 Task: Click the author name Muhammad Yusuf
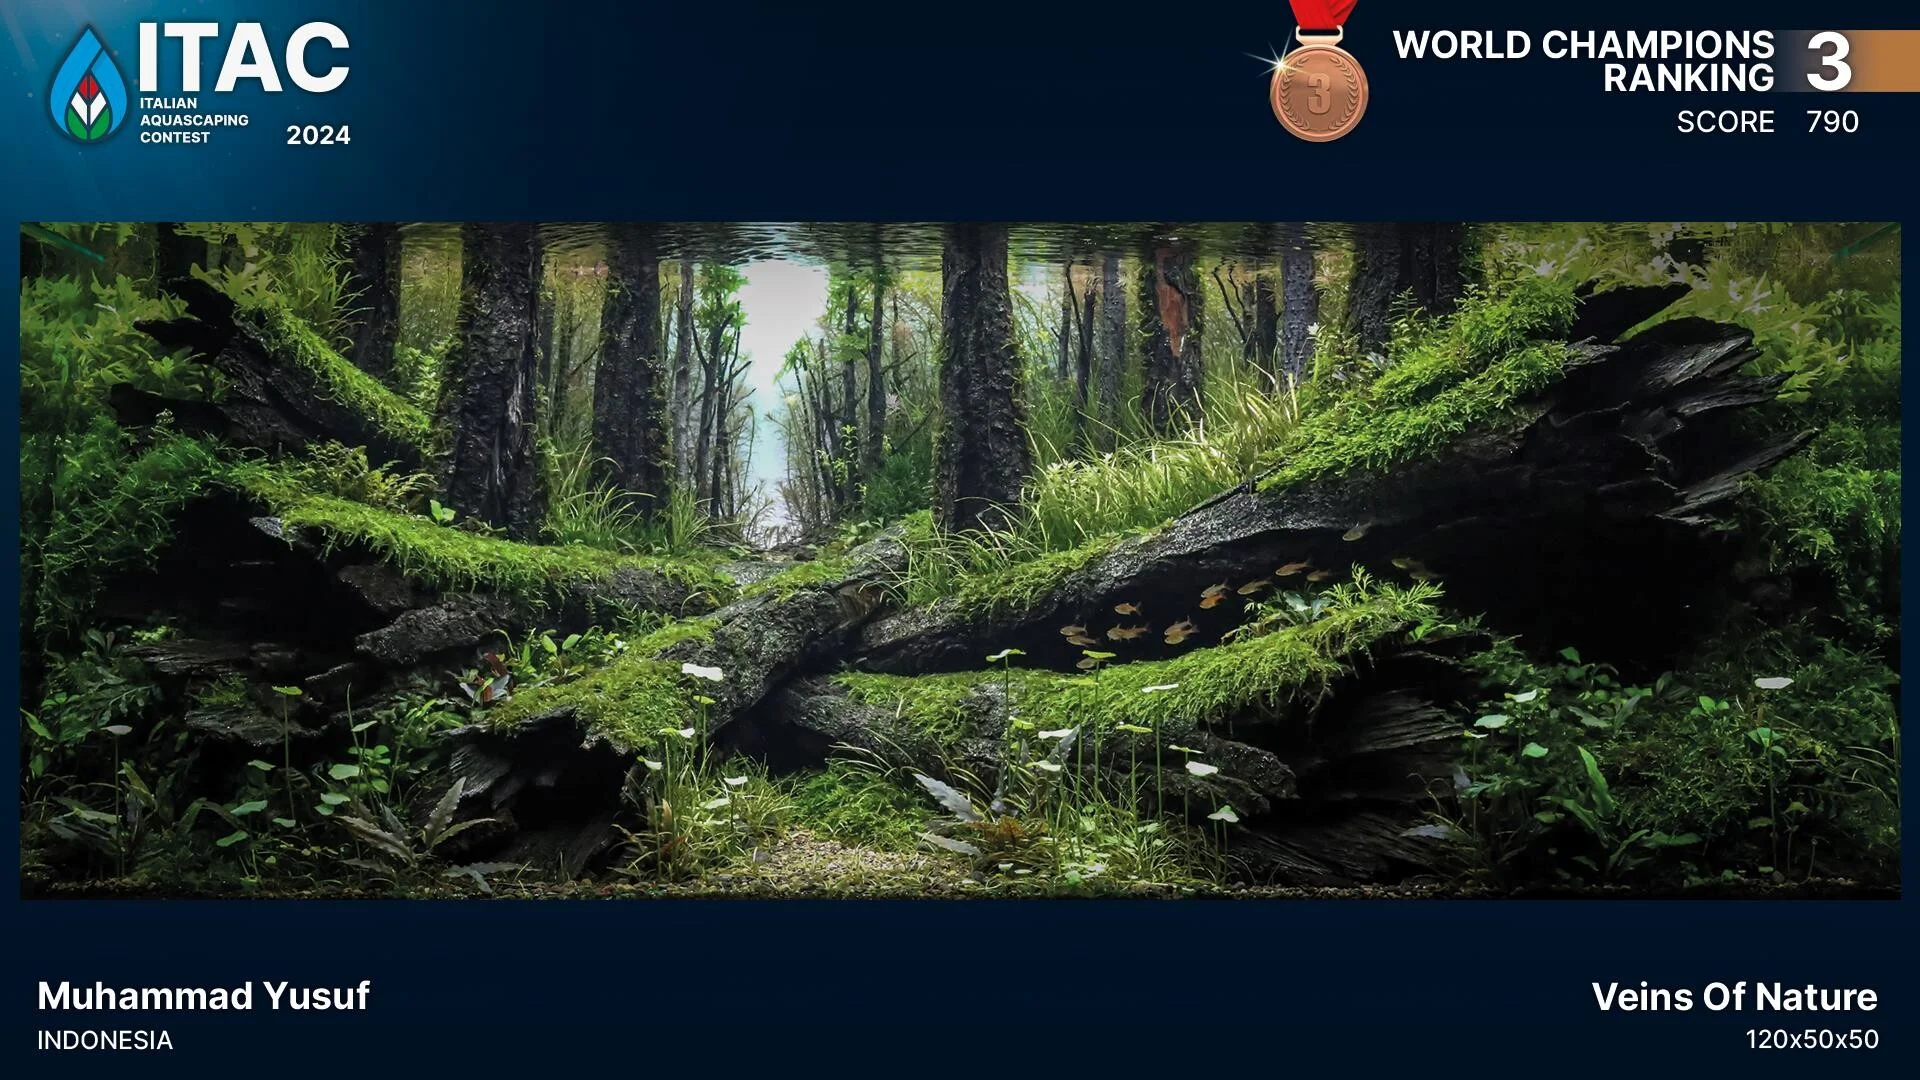203,996
